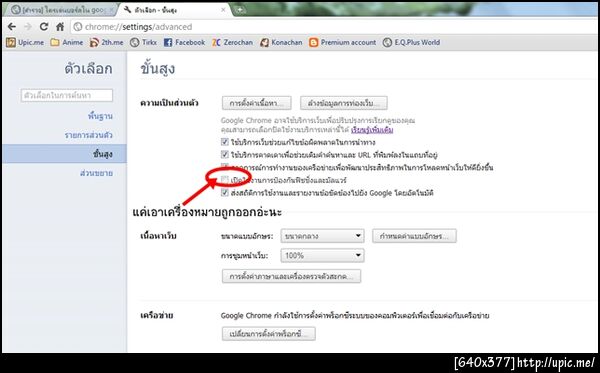
Task: Toggle navigation error web service checkbox
Action: (x=225, y=142)
